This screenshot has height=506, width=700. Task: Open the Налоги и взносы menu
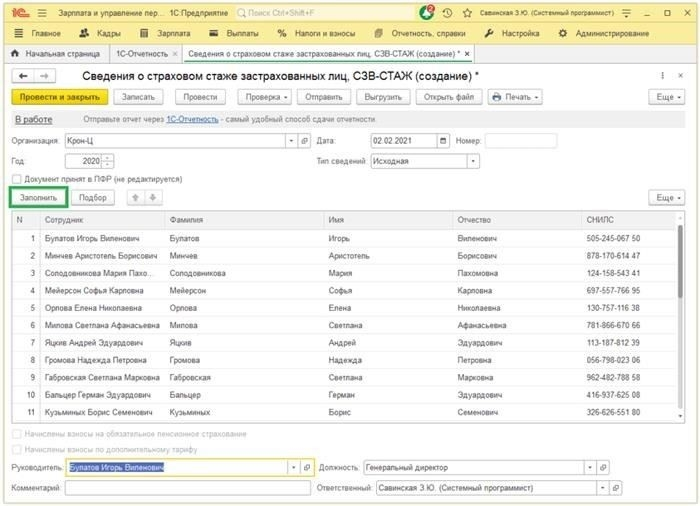click(x=316, y=33)
